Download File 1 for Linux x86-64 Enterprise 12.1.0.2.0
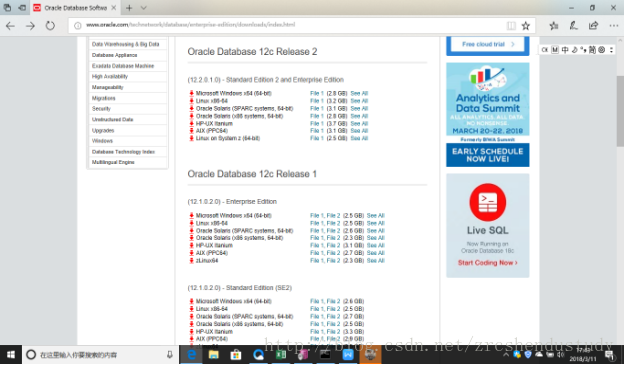625x365 pixels. pyautogui.click(x=317, y=223)
